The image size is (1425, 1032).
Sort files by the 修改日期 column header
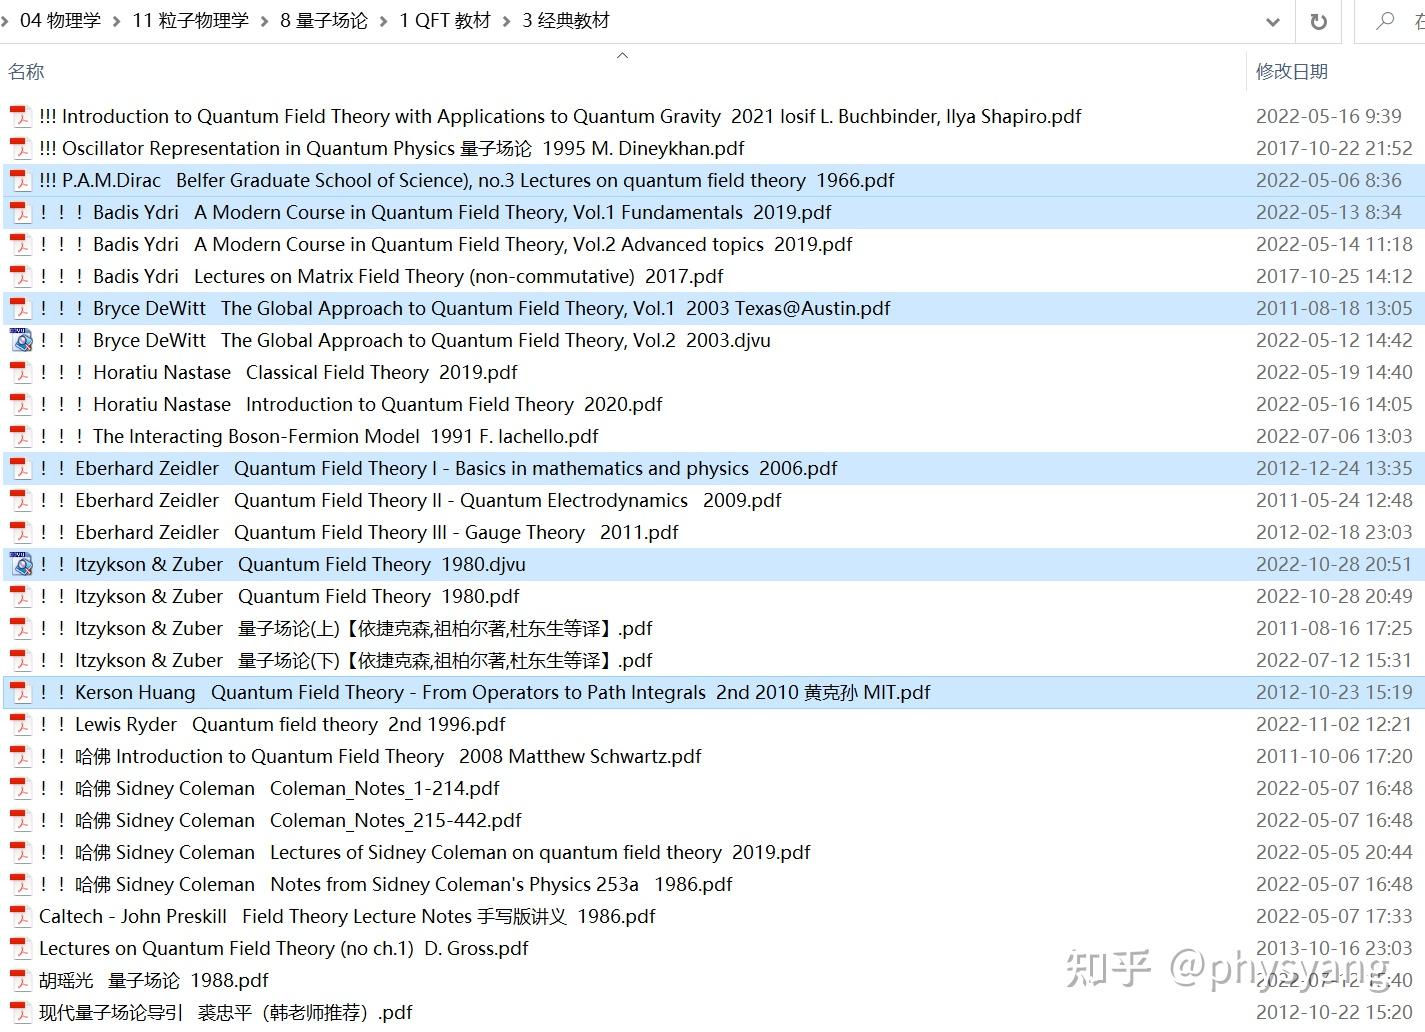[x=1291, y=71]
